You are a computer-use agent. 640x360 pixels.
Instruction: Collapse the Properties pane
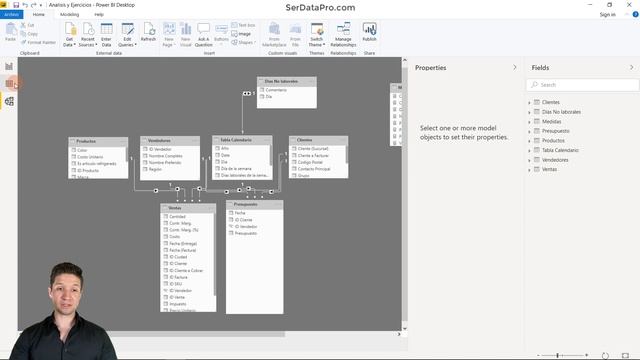[515, 67]
